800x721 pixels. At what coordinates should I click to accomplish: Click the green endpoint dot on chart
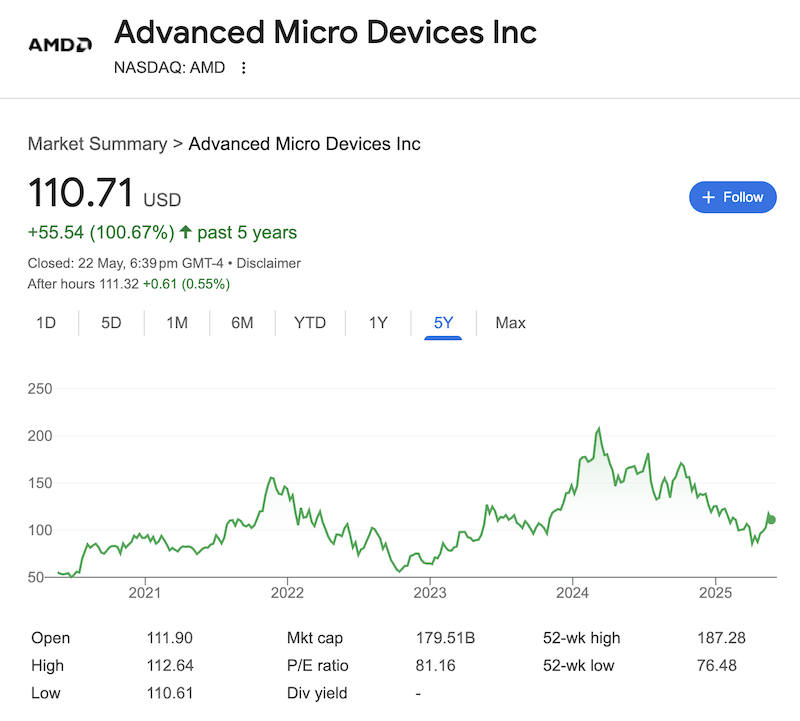771,519
